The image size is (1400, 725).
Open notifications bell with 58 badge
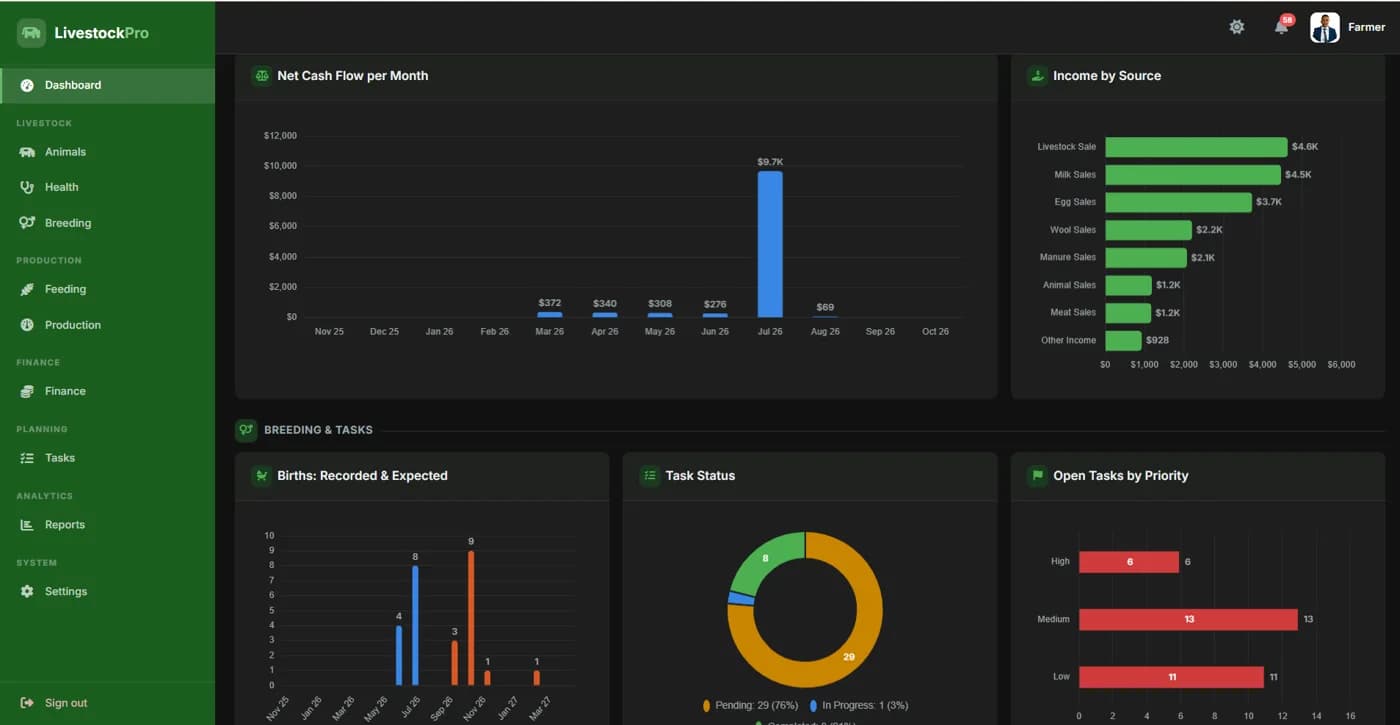pos(1282,27)
